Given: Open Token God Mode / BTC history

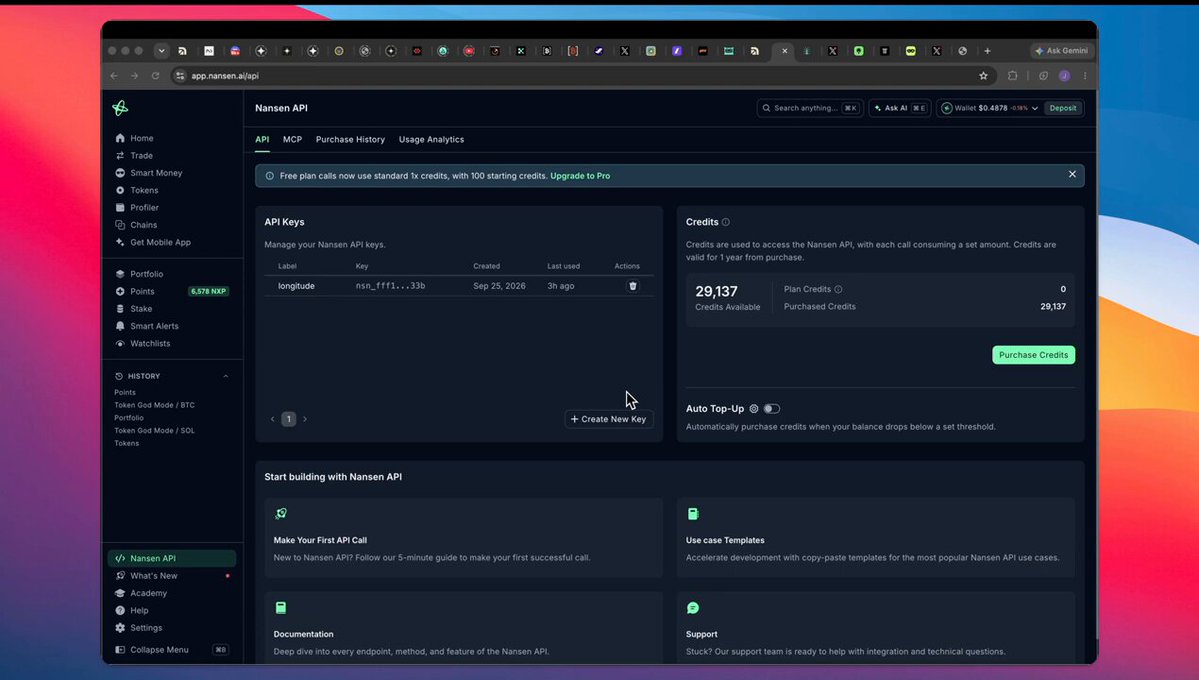Looking at the screenshot, I should pyautogui.click(x=154, y=405).
